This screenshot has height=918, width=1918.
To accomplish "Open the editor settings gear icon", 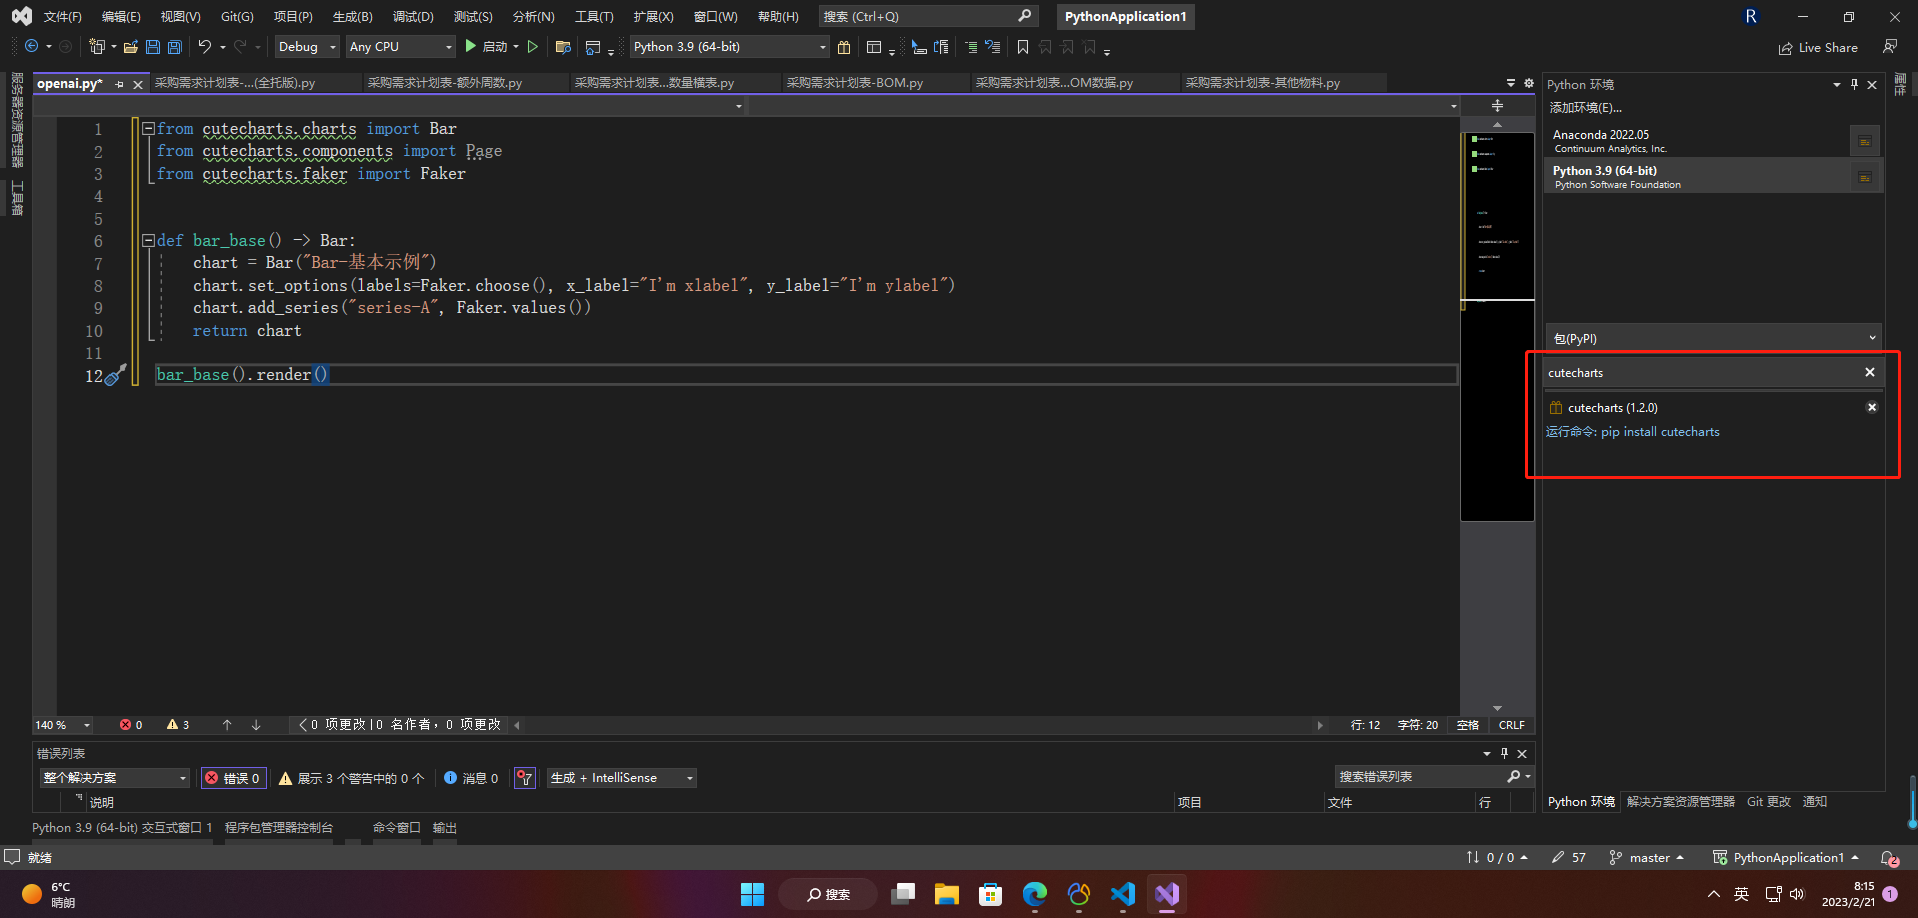I will (1528, 83).
